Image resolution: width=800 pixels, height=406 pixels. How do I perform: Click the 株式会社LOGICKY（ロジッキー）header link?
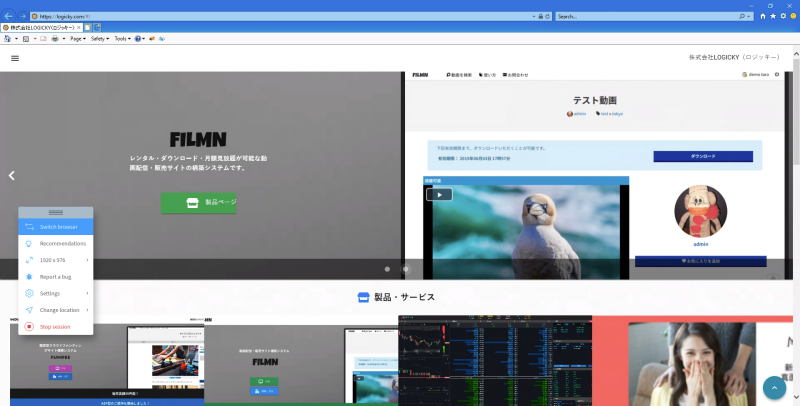coord(734,58)
